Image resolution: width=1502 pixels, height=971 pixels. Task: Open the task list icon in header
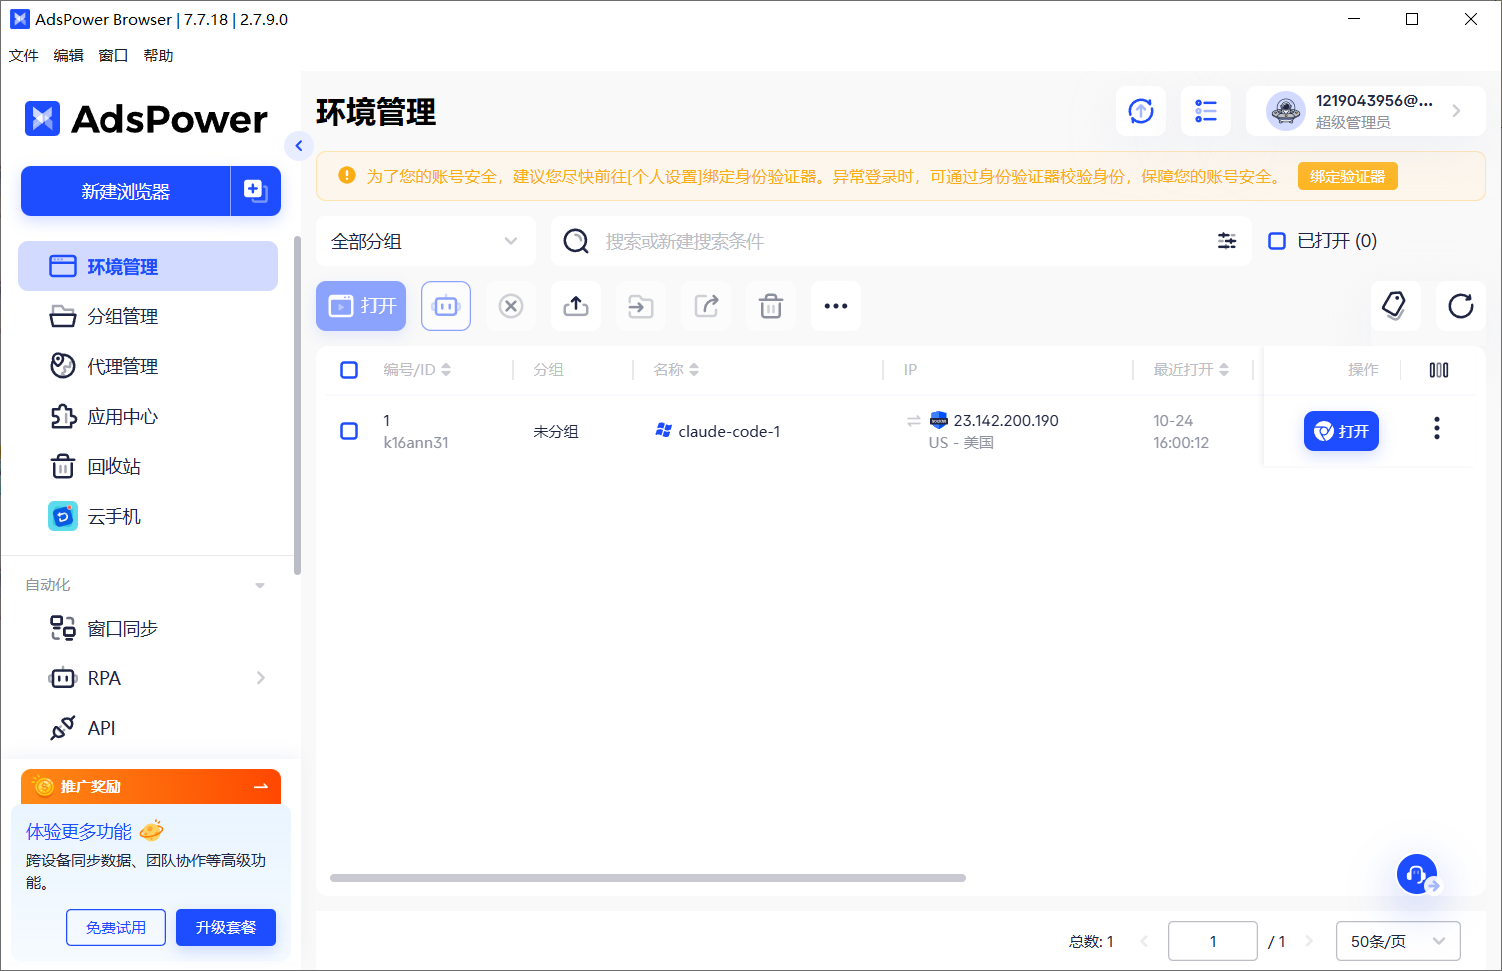point(1206,111)
